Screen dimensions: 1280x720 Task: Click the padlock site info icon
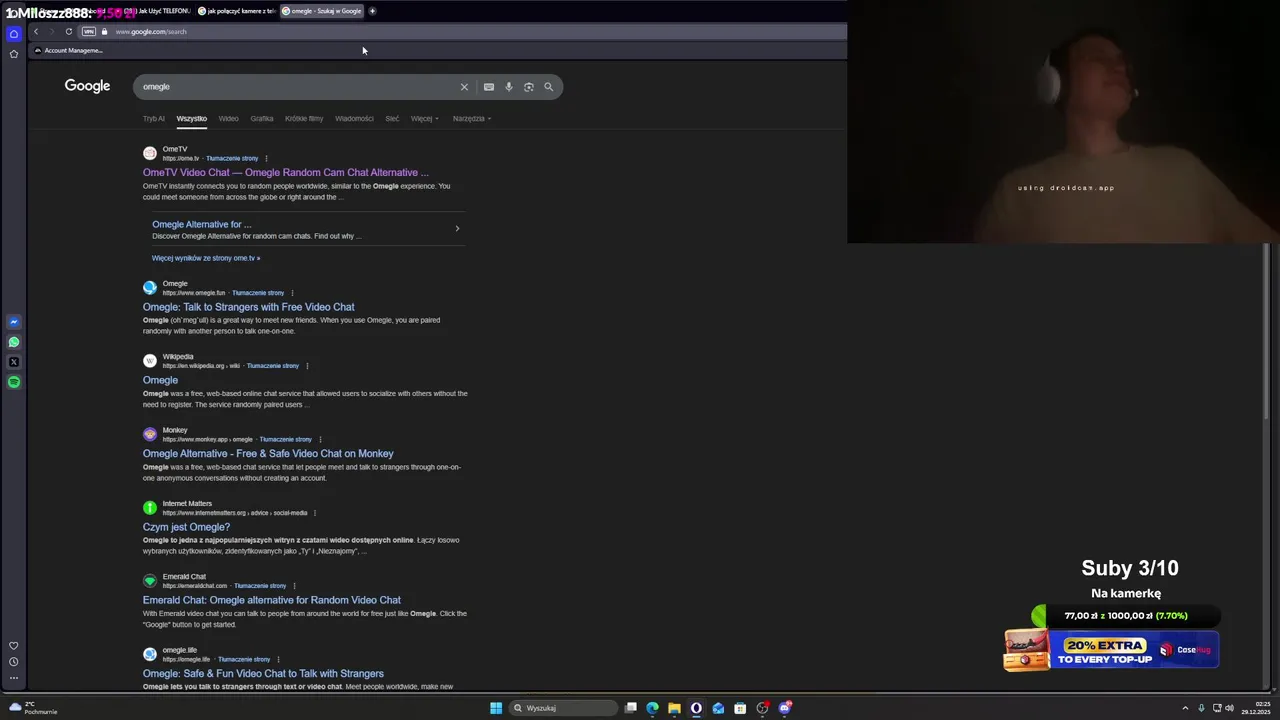104,32
